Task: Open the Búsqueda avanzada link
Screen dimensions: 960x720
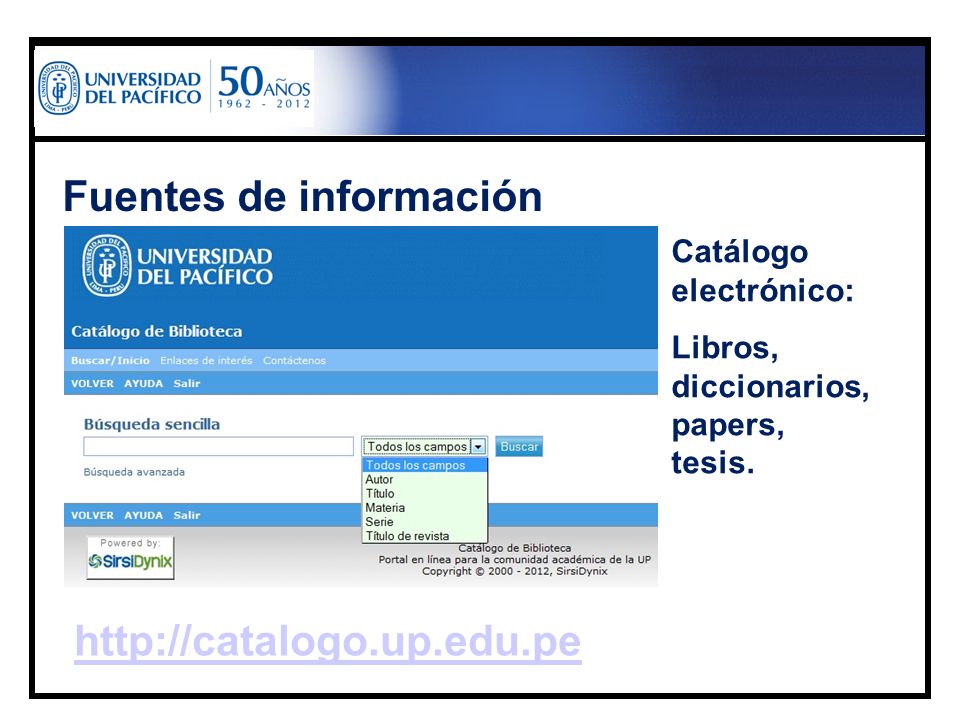Action: [134, 472]
